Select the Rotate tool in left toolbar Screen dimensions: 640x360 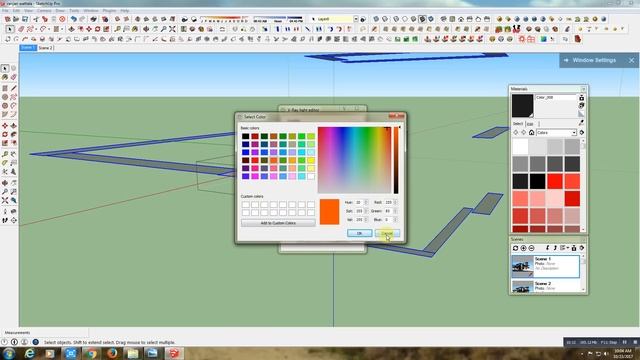point(5,134)
